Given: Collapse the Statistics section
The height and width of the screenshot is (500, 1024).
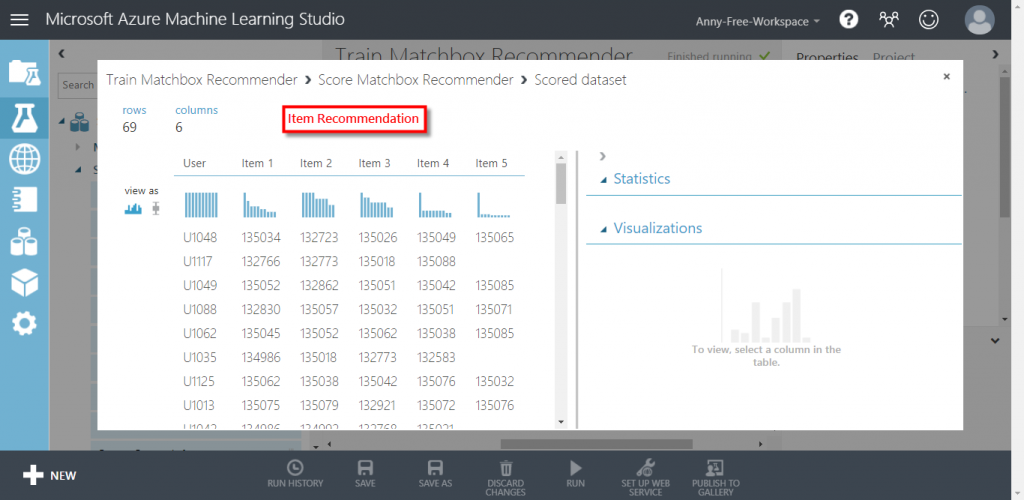Looking at the screenshot, I should coord(603,179).
